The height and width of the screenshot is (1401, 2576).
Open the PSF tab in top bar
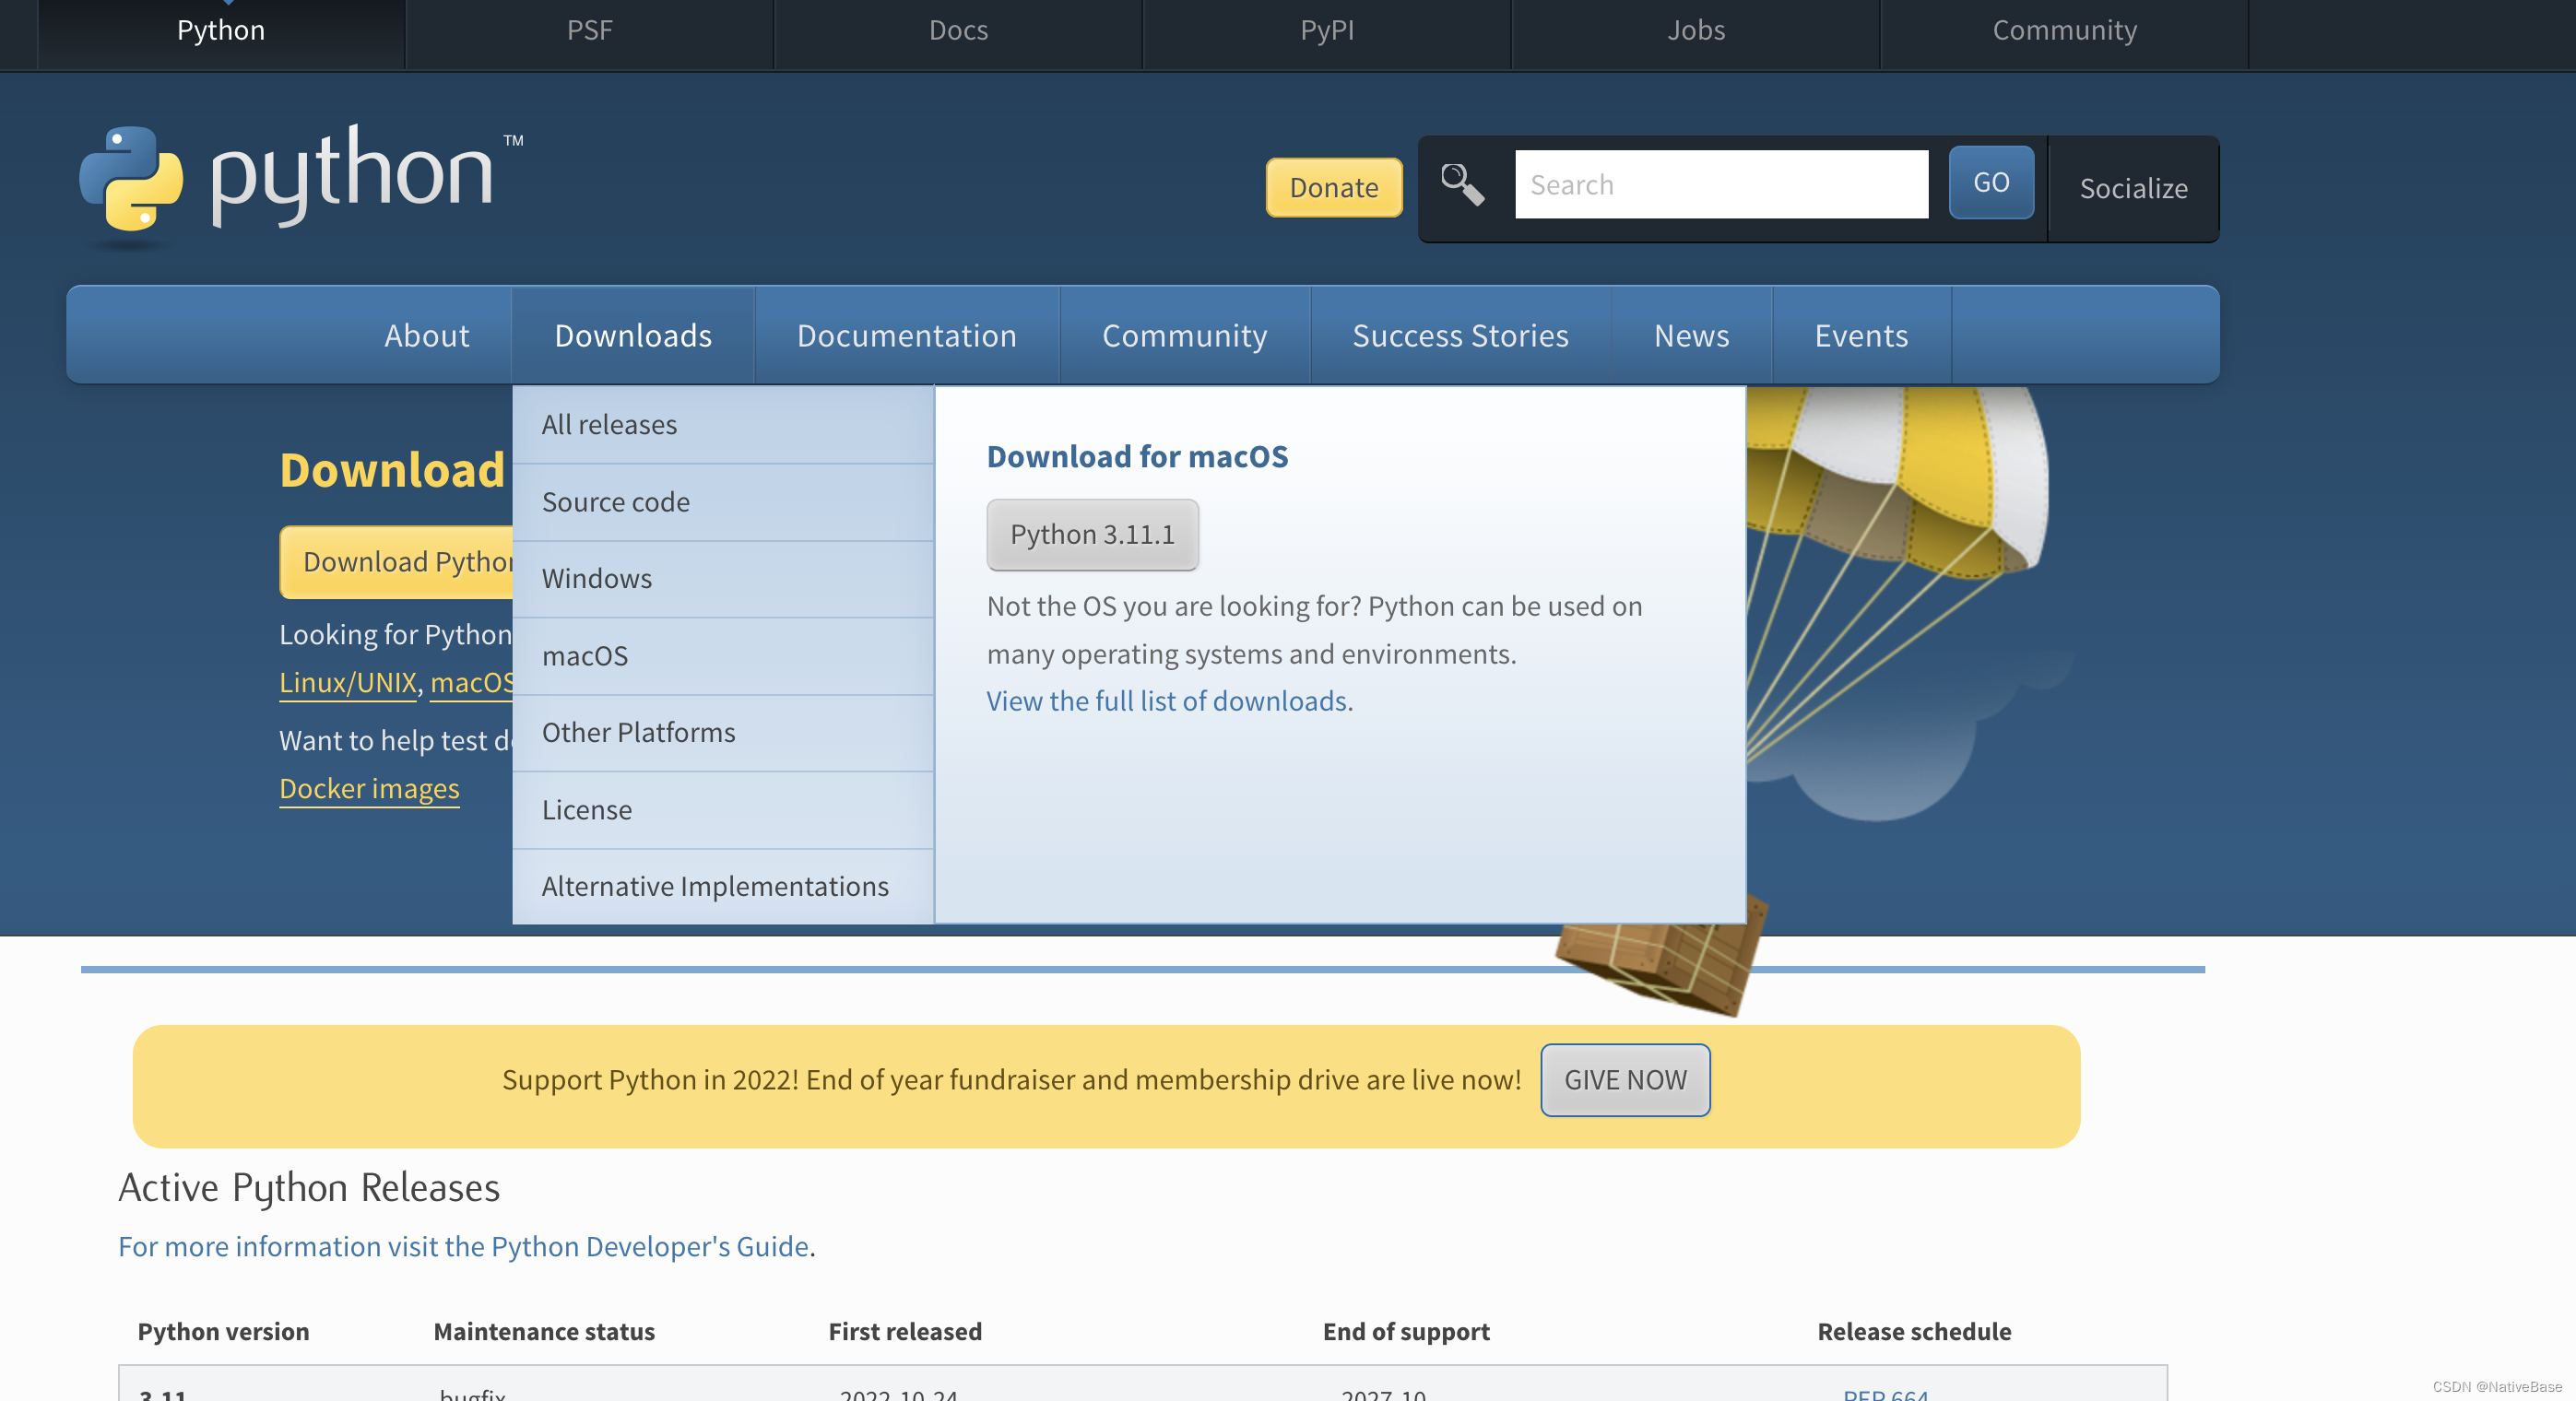(589, 31)
